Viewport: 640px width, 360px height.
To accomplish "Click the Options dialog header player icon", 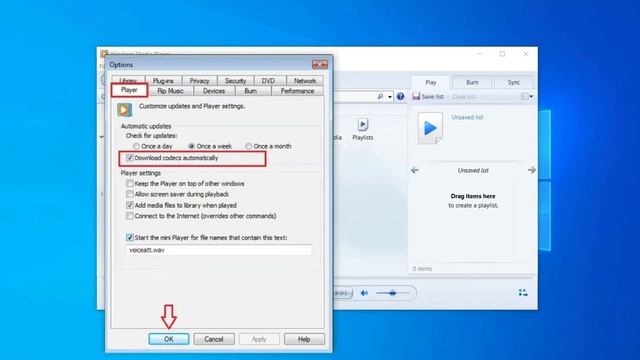I will pos(124,110).
